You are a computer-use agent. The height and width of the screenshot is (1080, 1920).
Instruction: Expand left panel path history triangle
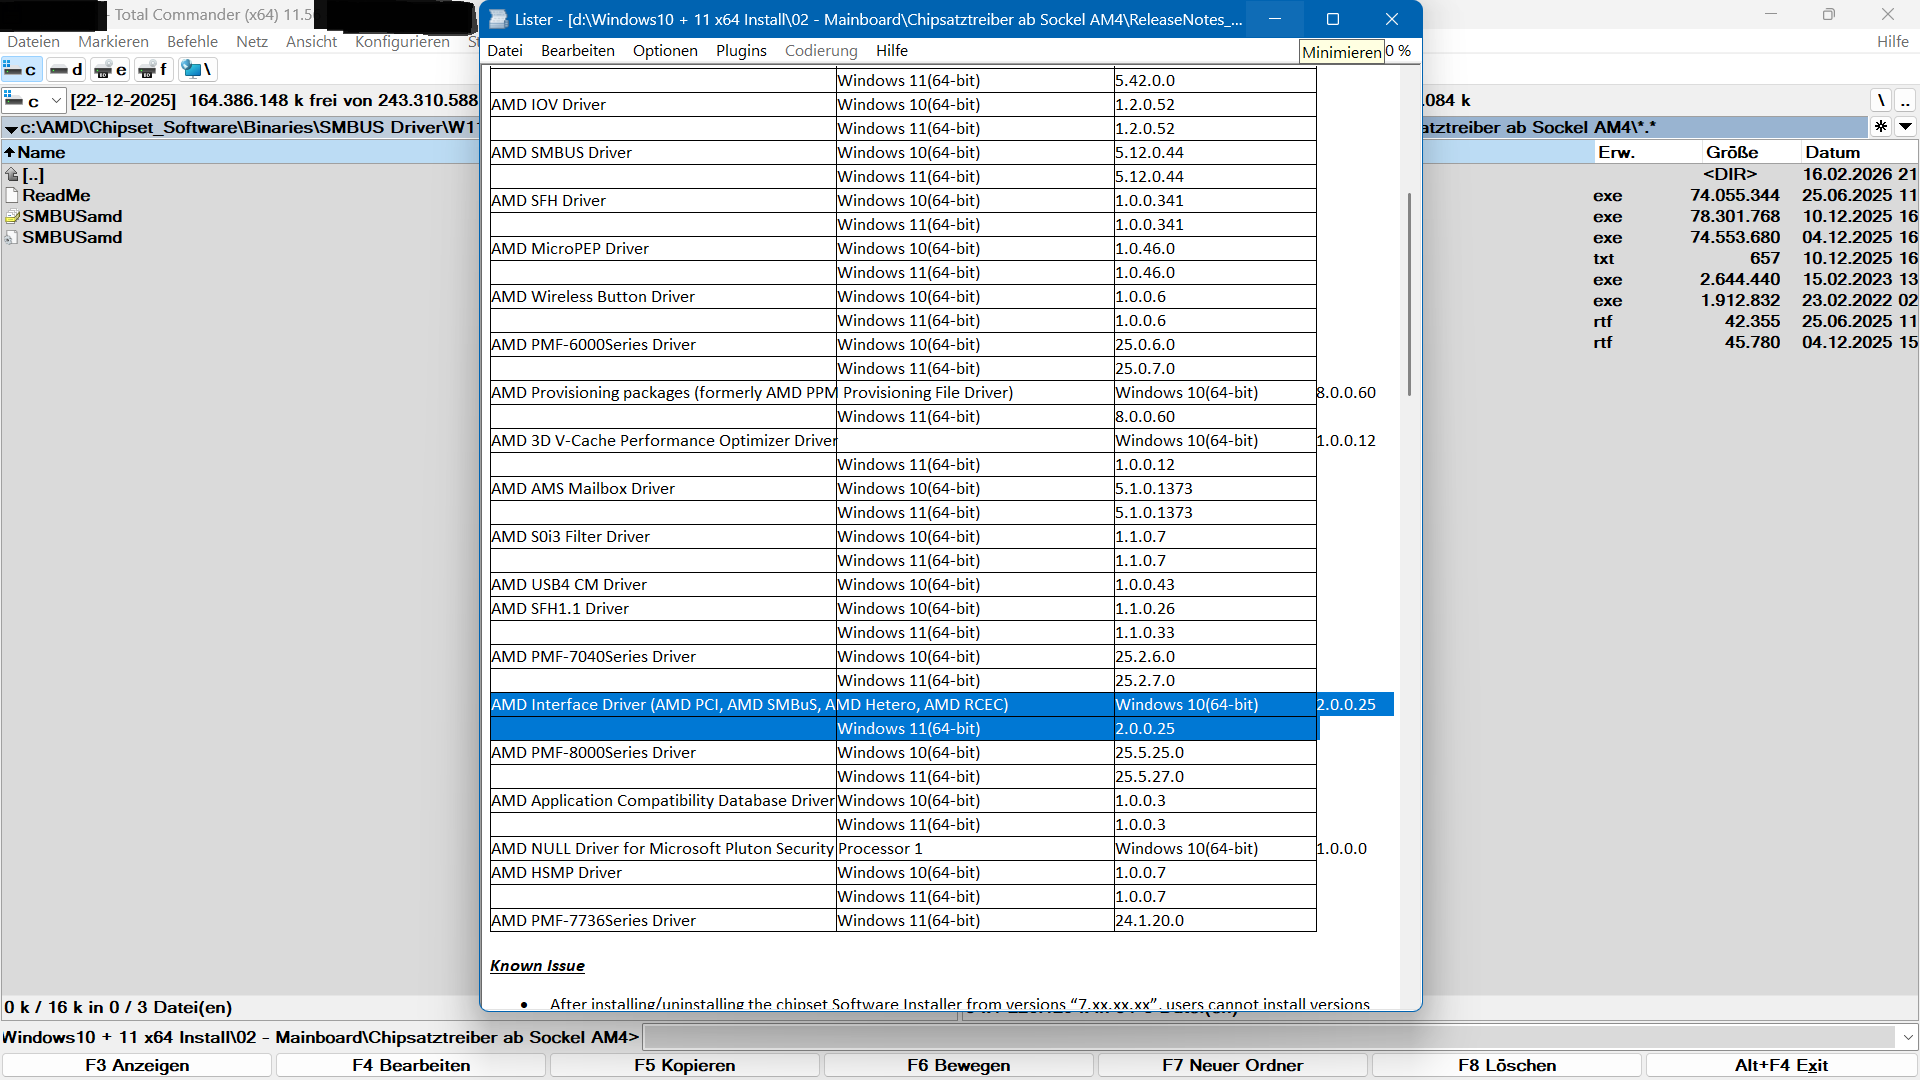11,129
